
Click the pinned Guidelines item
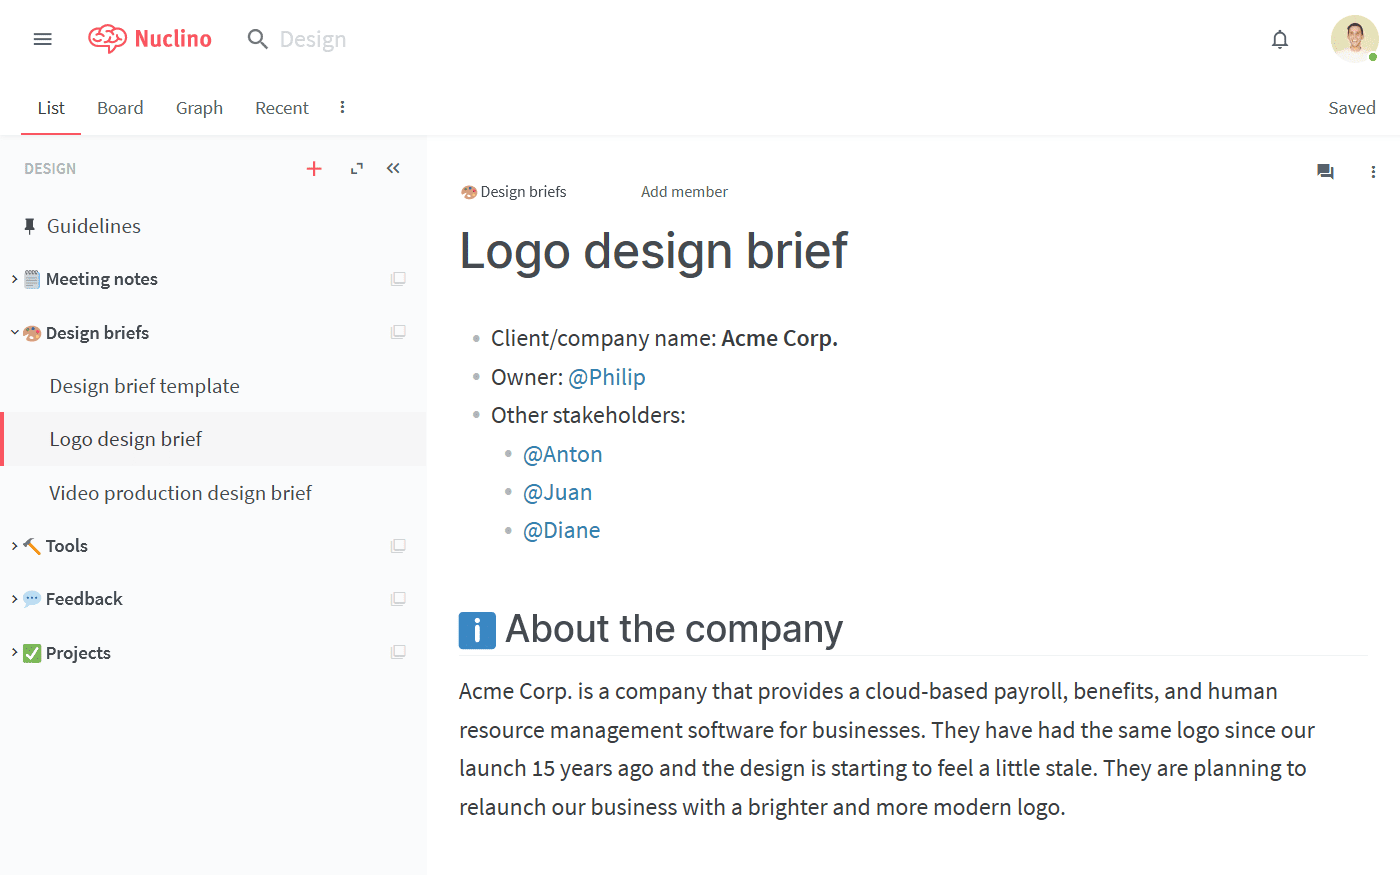93,226
